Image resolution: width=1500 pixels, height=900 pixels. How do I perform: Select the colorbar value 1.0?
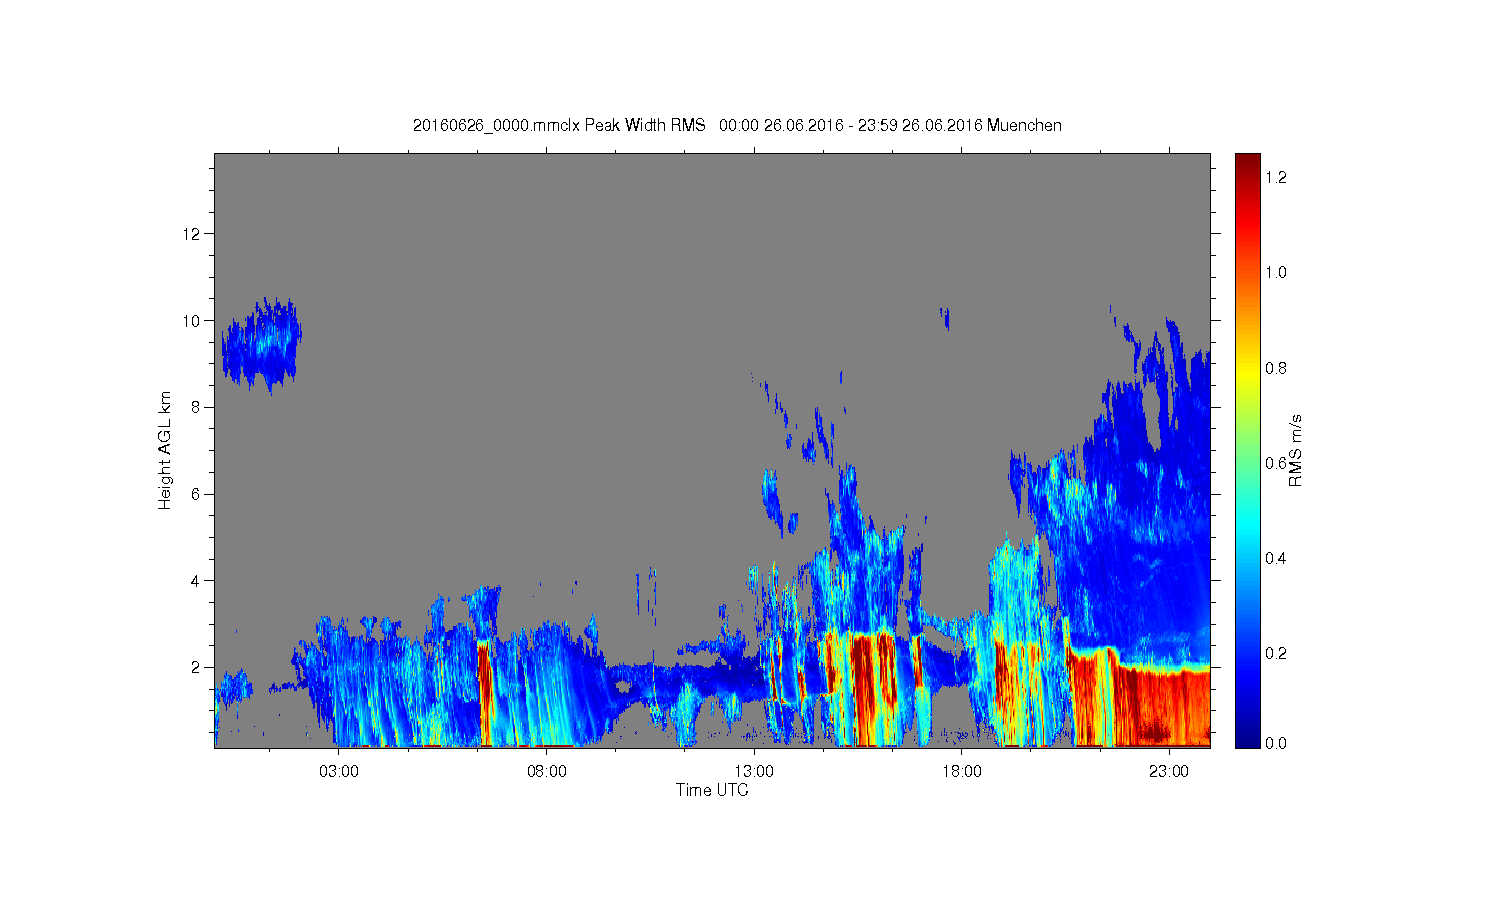click(1275, 272)
